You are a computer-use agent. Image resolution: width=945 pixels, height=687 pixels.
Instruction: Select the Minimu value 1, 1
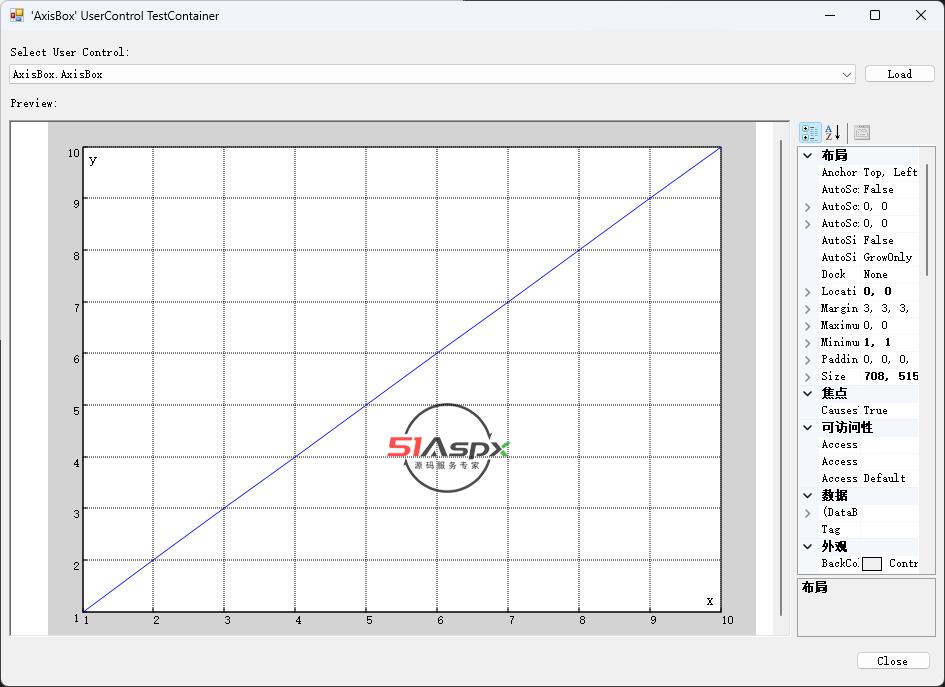(x=877, y=342)
